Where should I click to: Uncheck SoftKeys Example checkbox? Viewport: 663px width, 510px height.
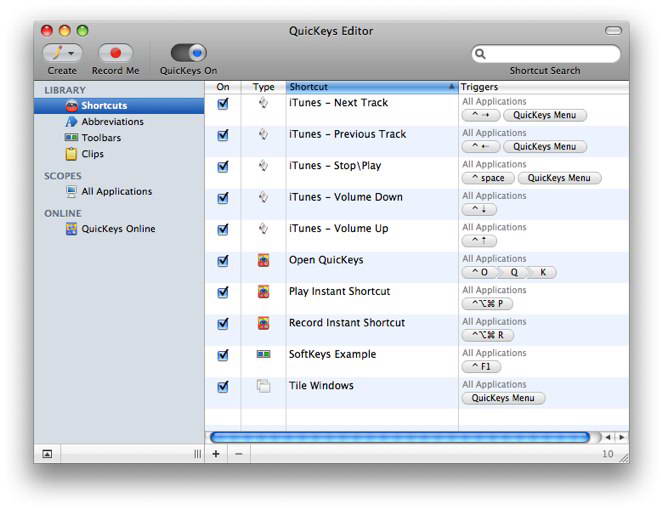click(x=223, y=355)
